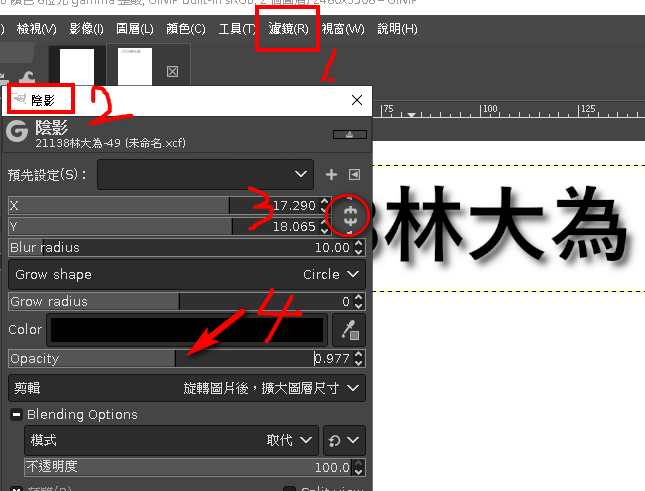Expand the 剪輯 clipping dropdown

[x=186, y=387]
